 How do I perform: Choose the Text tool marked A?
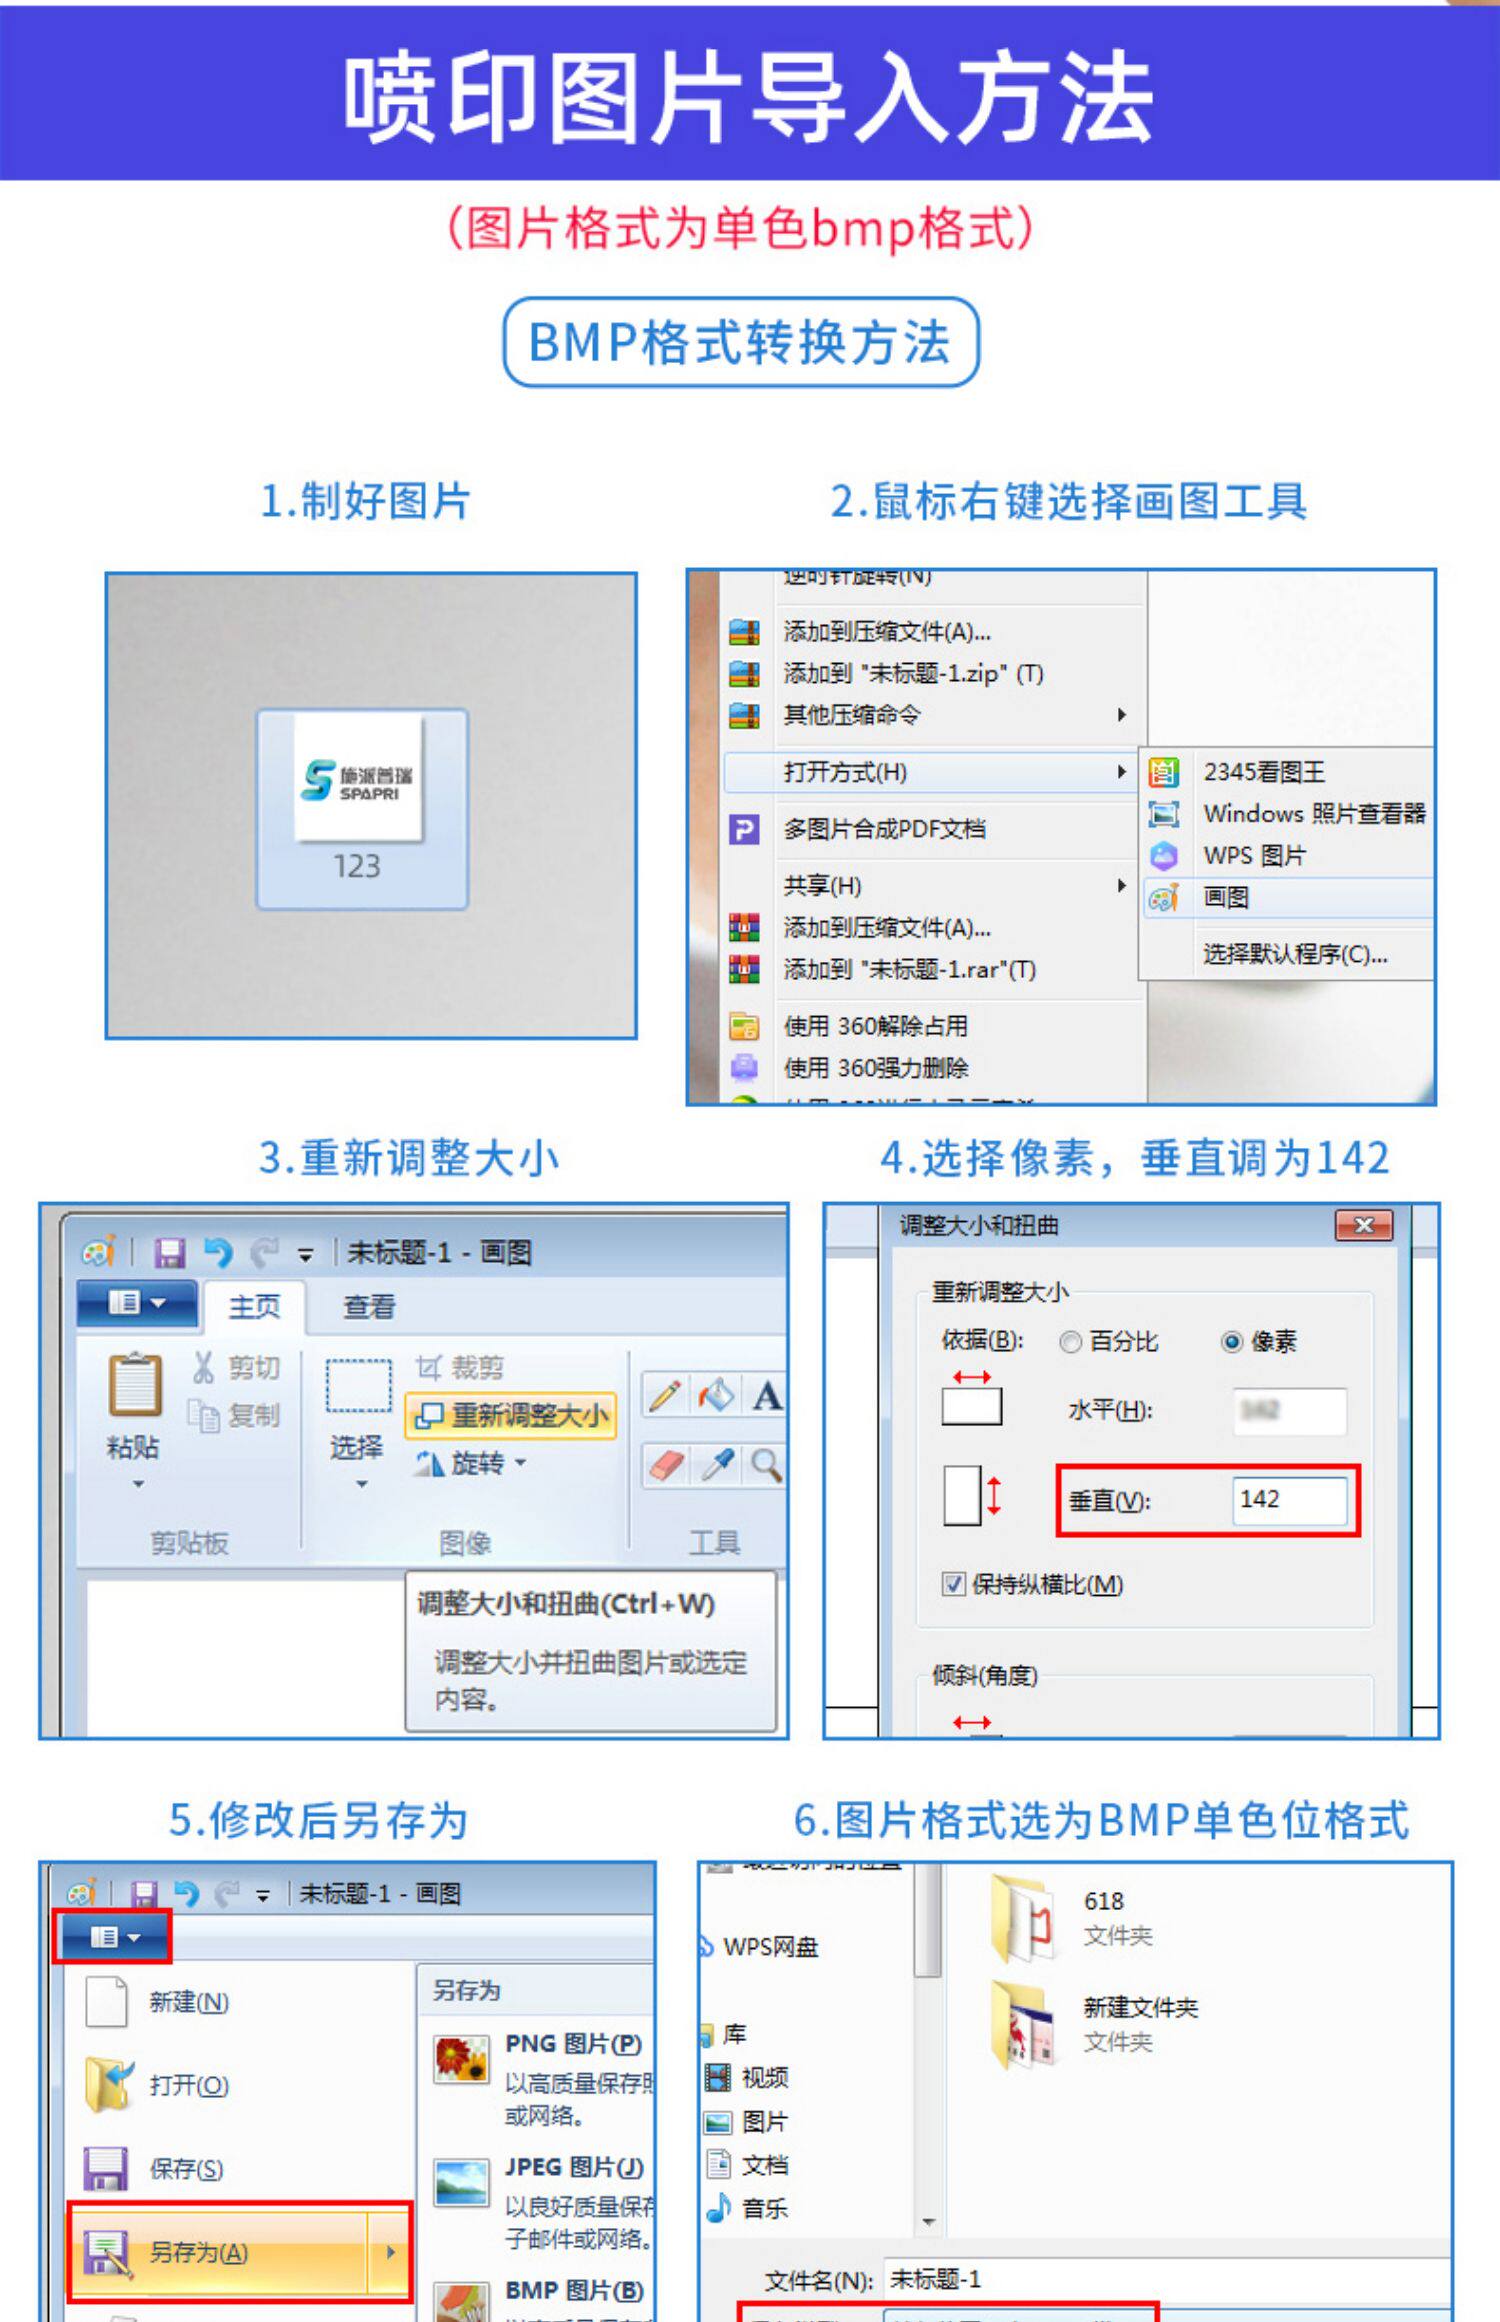(x=766, y=1395)
